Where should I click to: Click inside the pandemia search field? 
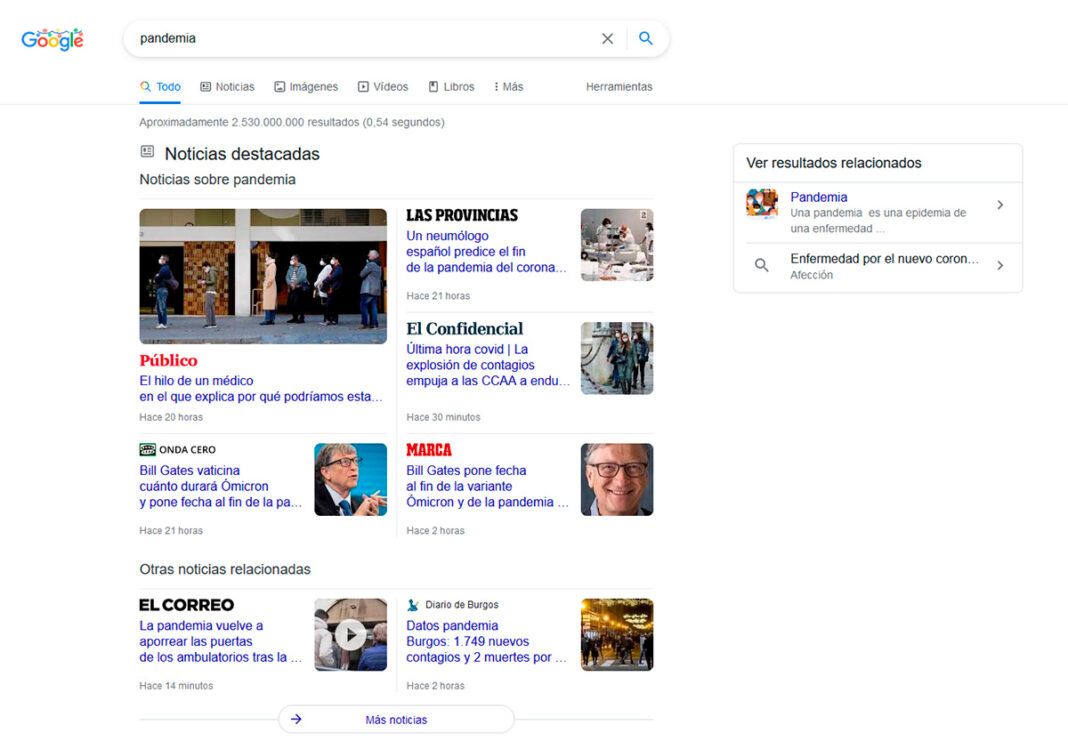(360, 39)
